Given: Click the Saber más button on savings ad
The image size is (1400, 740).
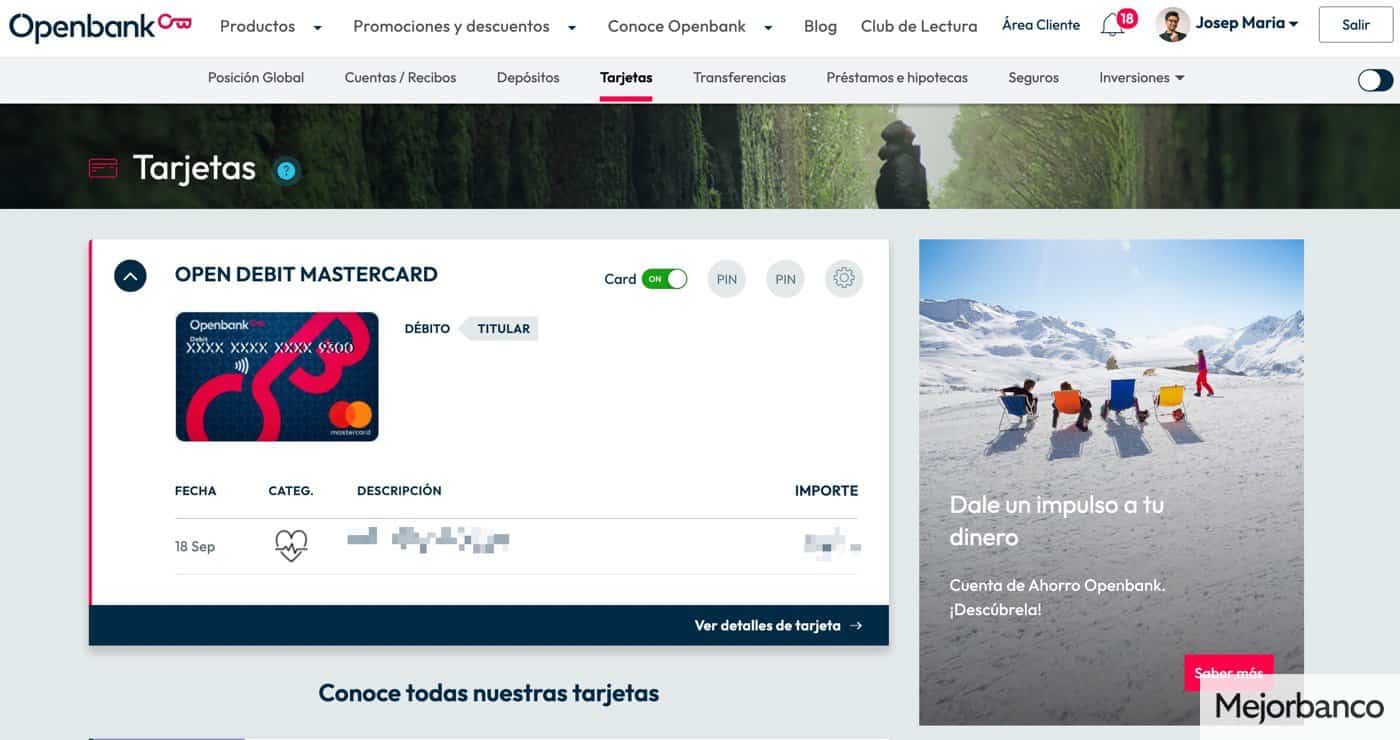Looking at the screenshot, I should pyautogui.click(x=1228, y=673).
